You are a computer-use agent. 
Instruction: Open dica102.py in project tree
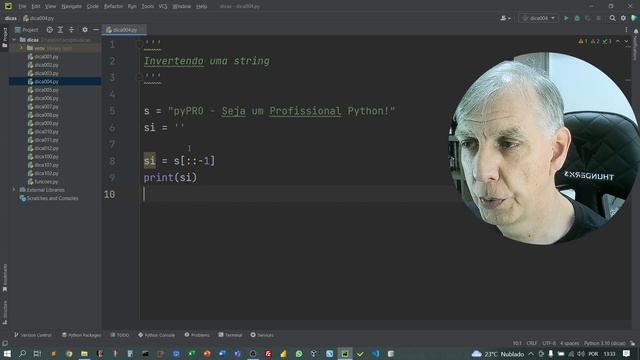point(43,173)
